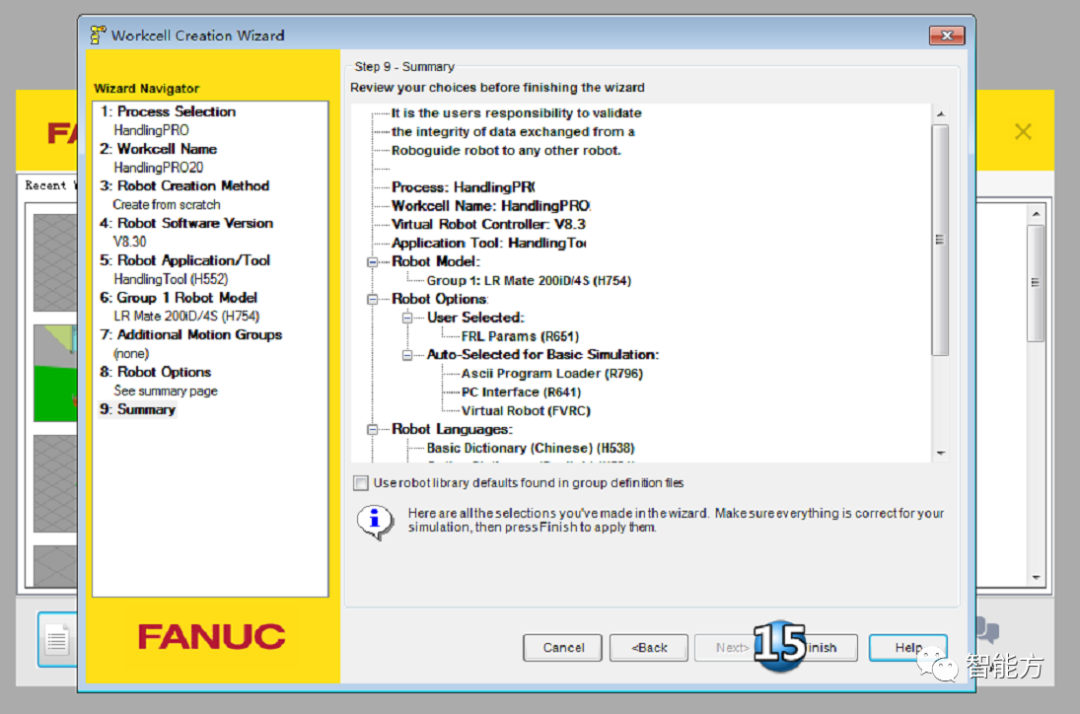Click V8.30 under Robot Software Version

pyautogui.click(x=129, y=242)
